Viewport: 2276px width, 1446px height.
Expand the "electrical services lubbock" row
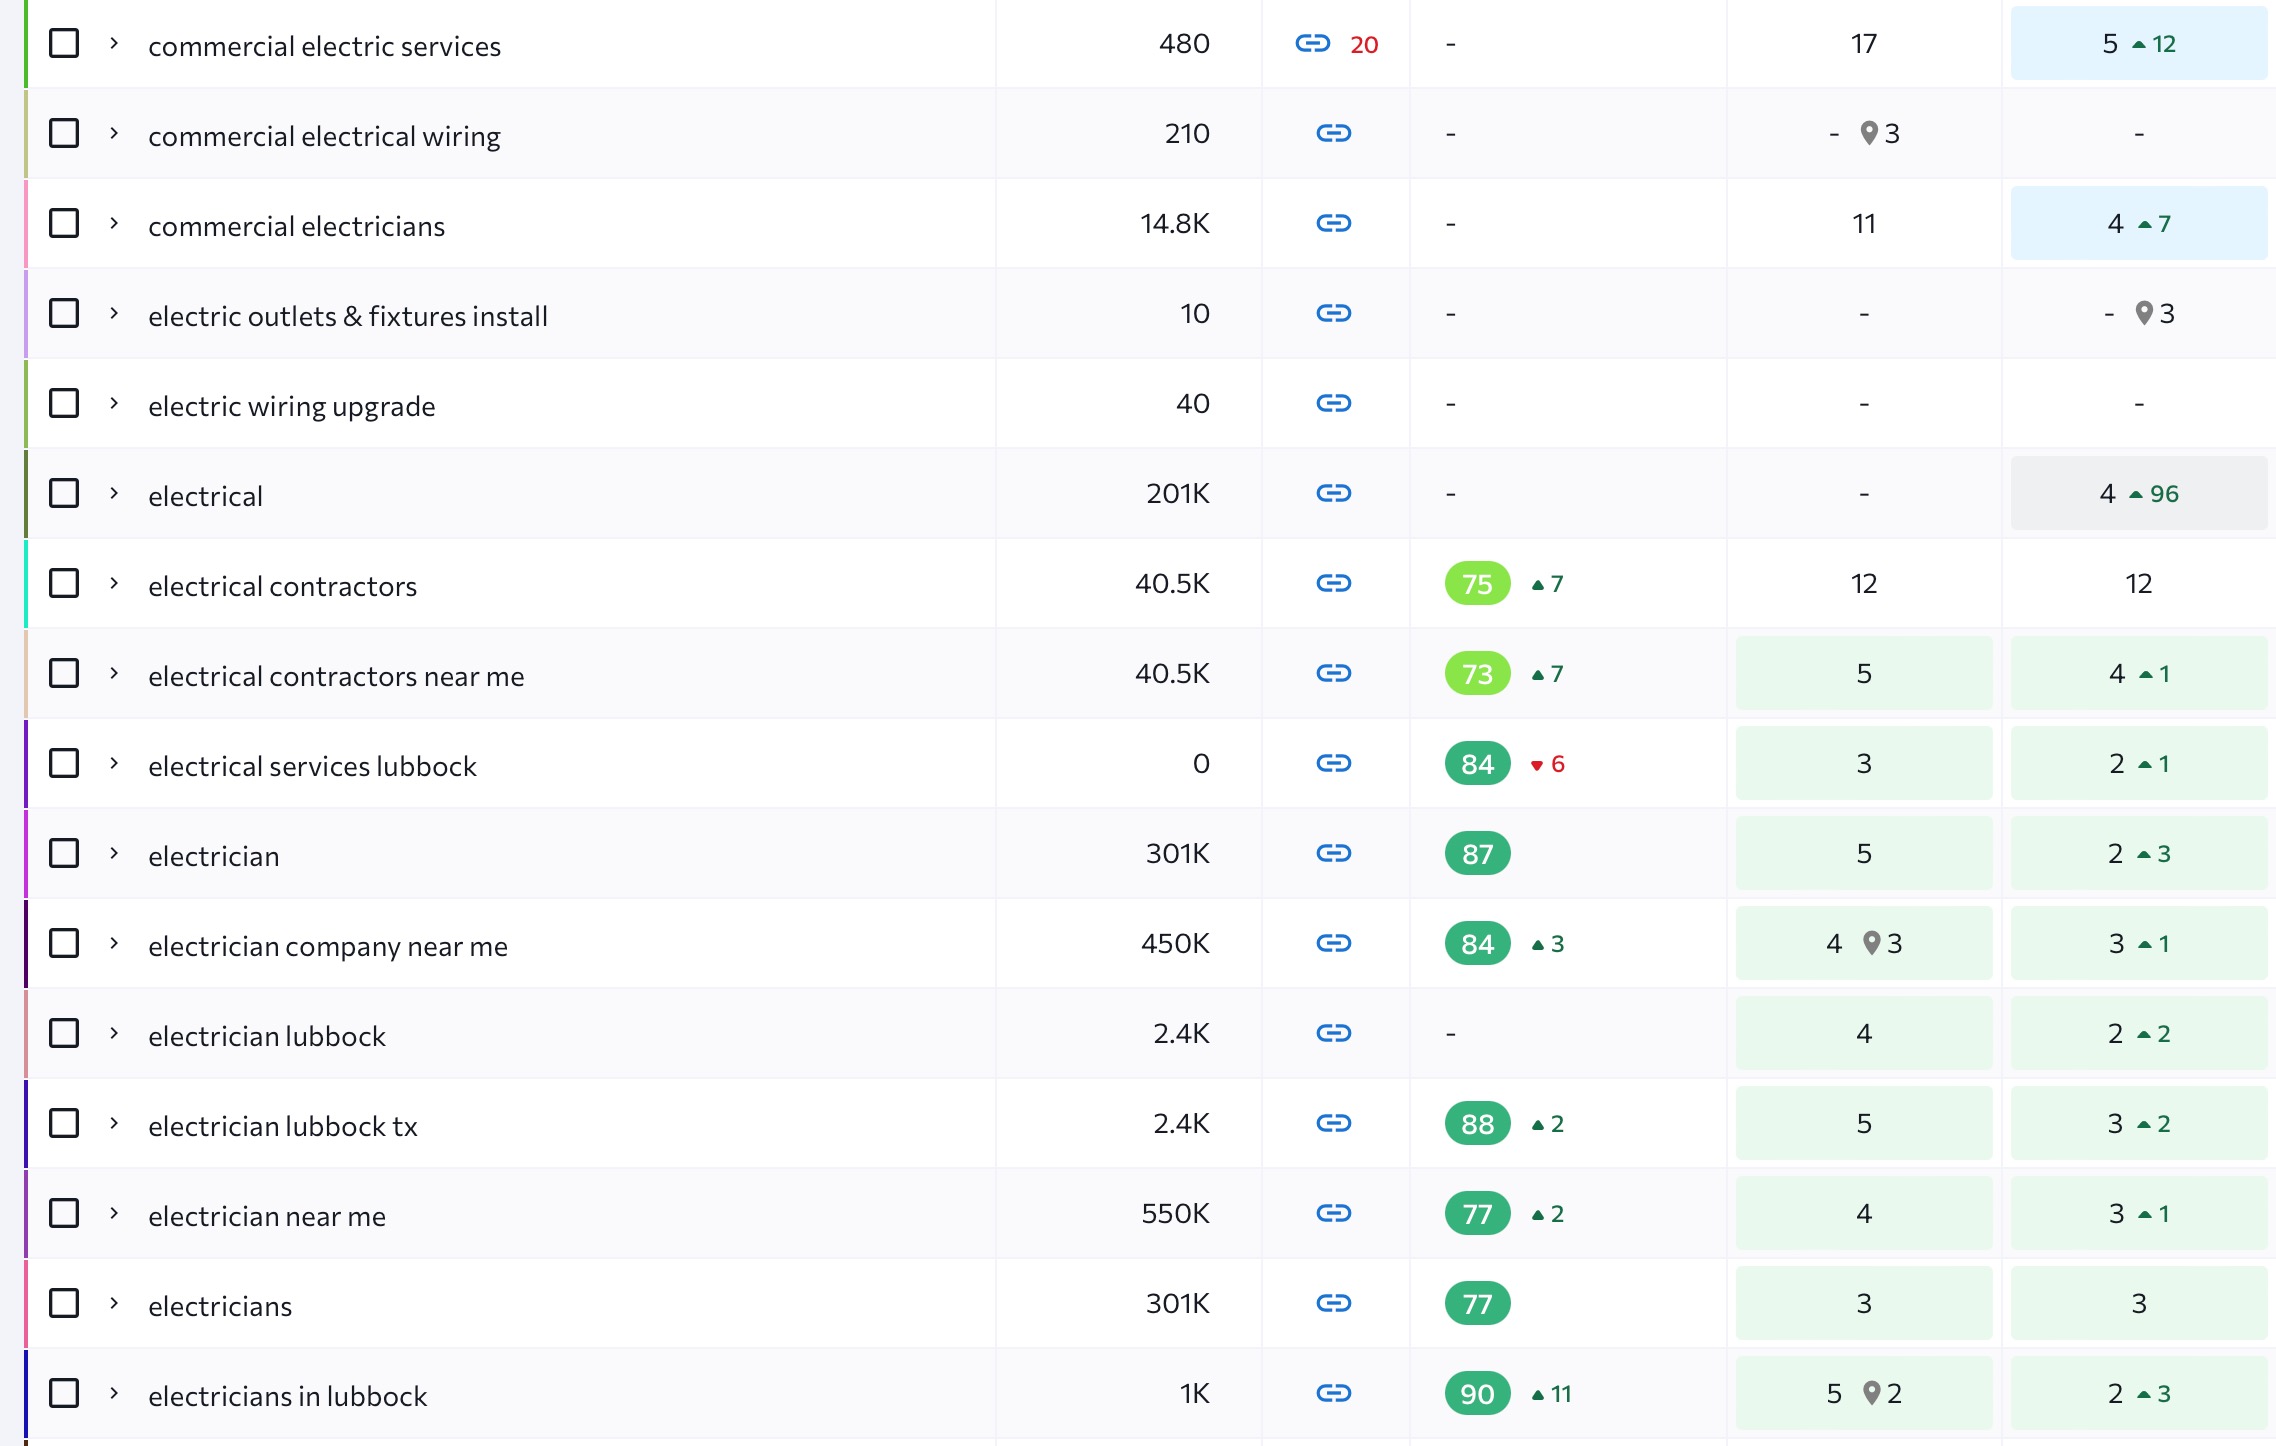tap(113, 762)
